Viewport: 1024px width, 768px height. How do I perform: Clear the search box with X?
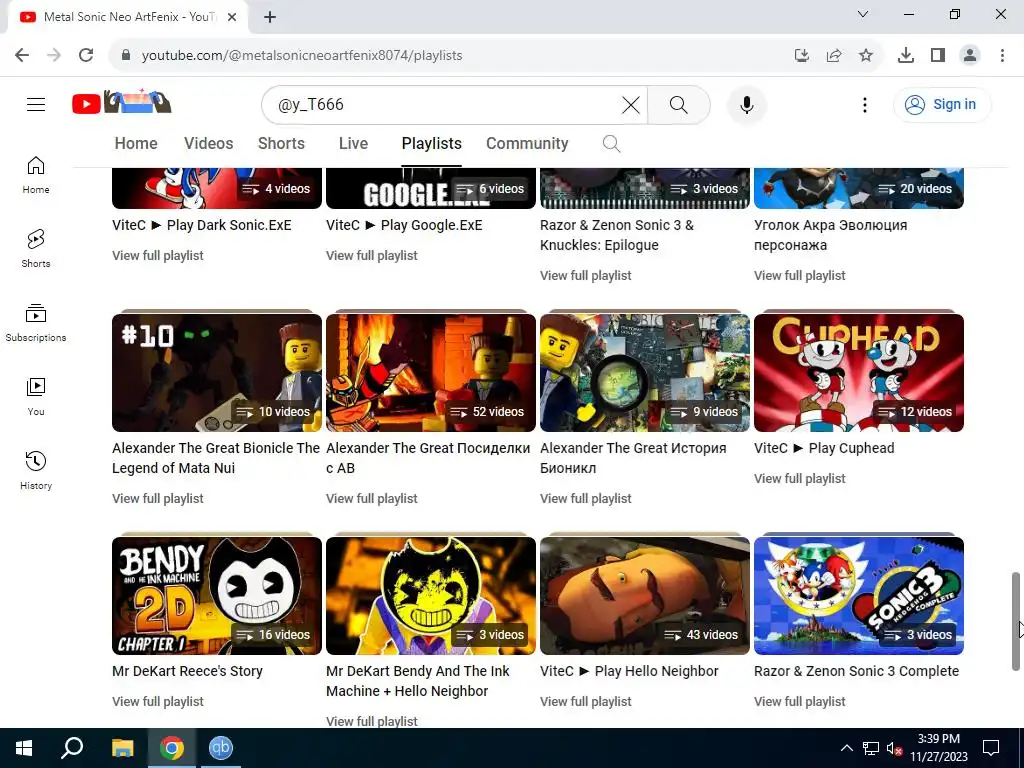pos(630,104)
